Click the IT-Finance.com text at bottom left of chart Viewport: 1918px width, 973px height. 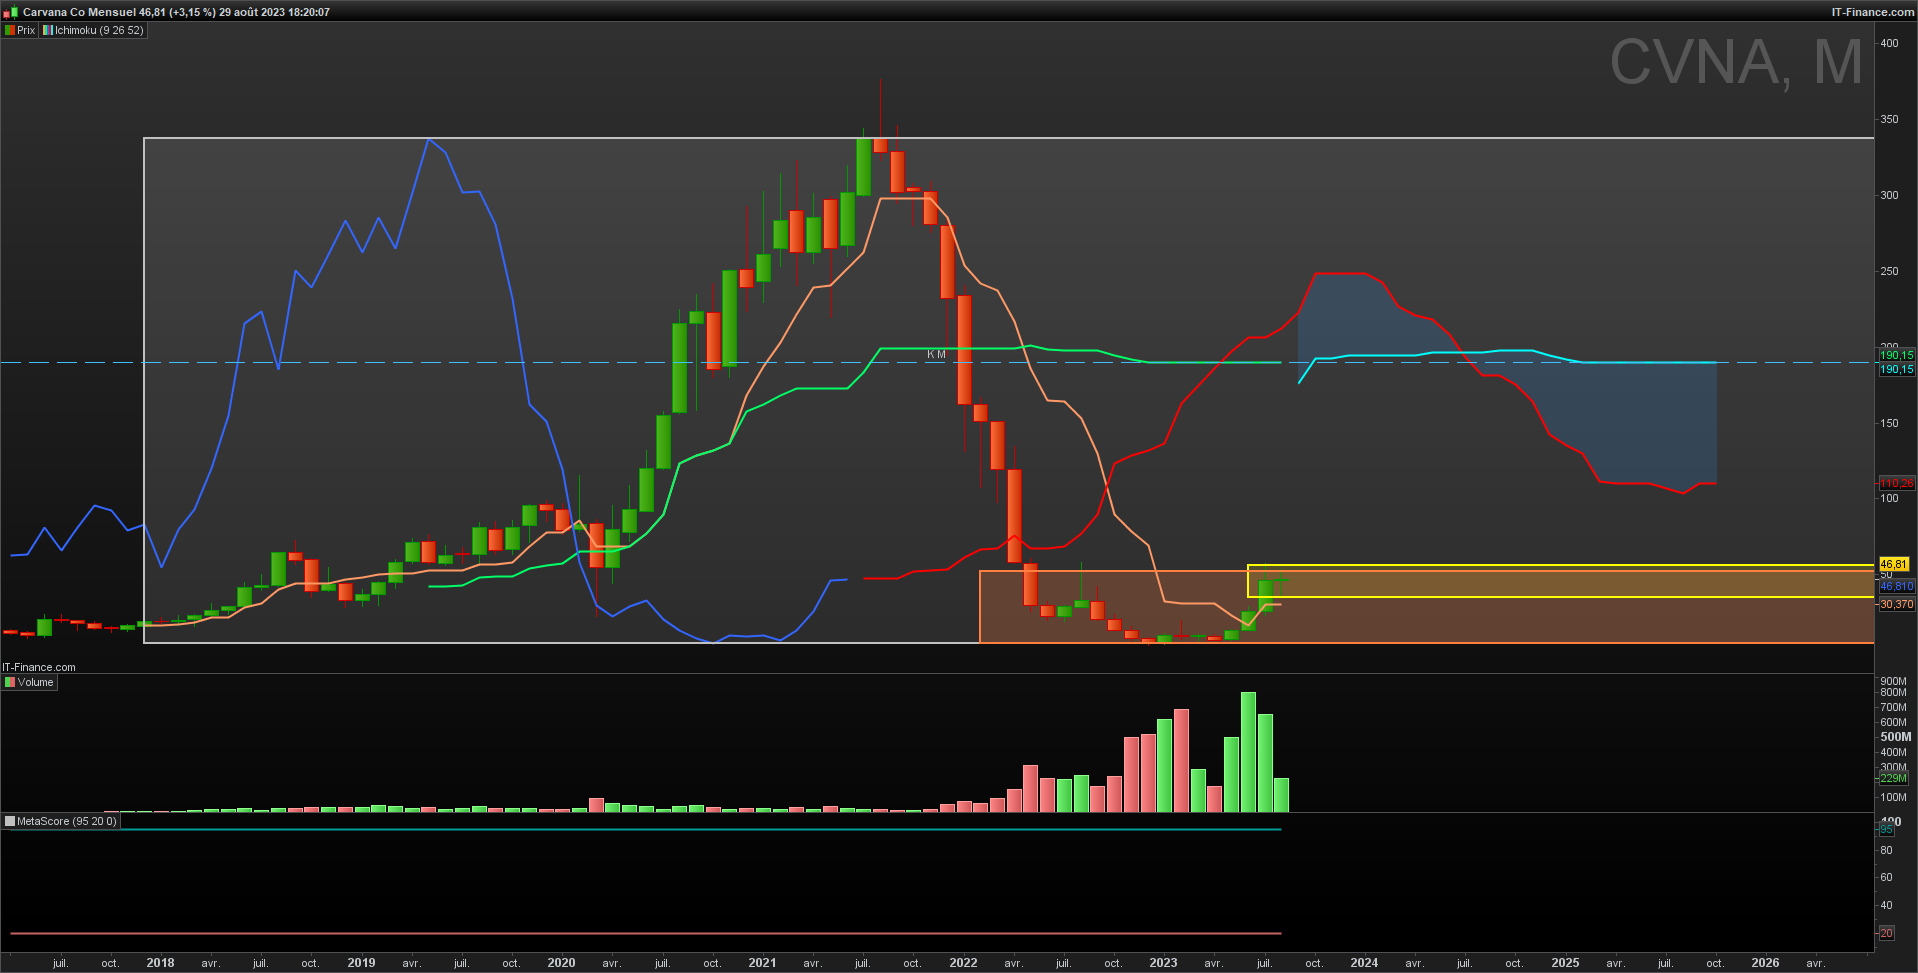point(39,667)
